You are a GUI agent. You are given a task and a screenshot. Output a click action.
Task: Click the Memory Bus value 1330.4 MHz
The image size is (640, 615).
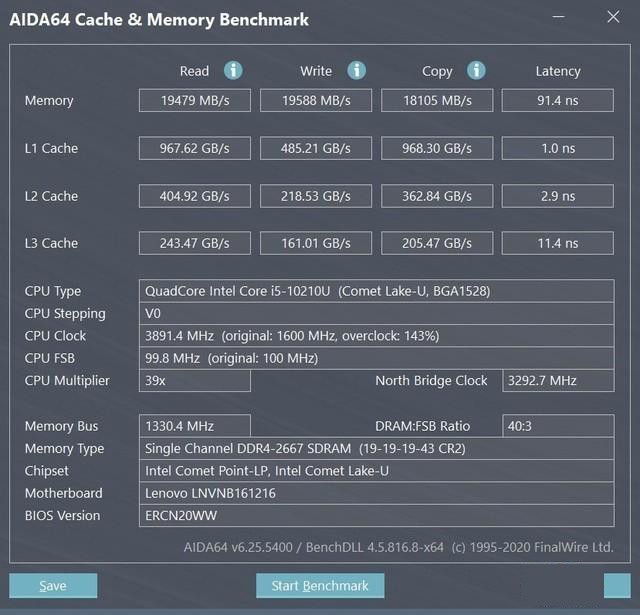pyautogui.click(x=195, y=426)
